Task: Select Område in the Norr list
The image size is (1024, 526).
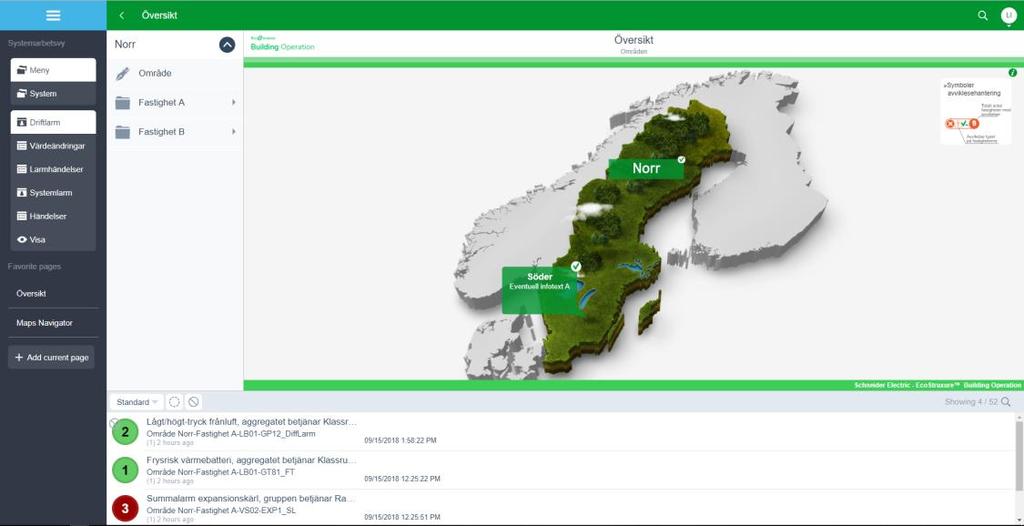Action: click(175, 73)
